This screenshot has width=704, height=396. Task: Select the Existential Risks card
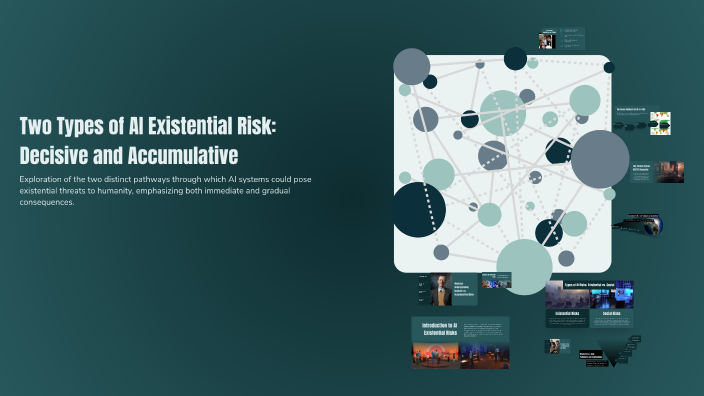[567, 319]
